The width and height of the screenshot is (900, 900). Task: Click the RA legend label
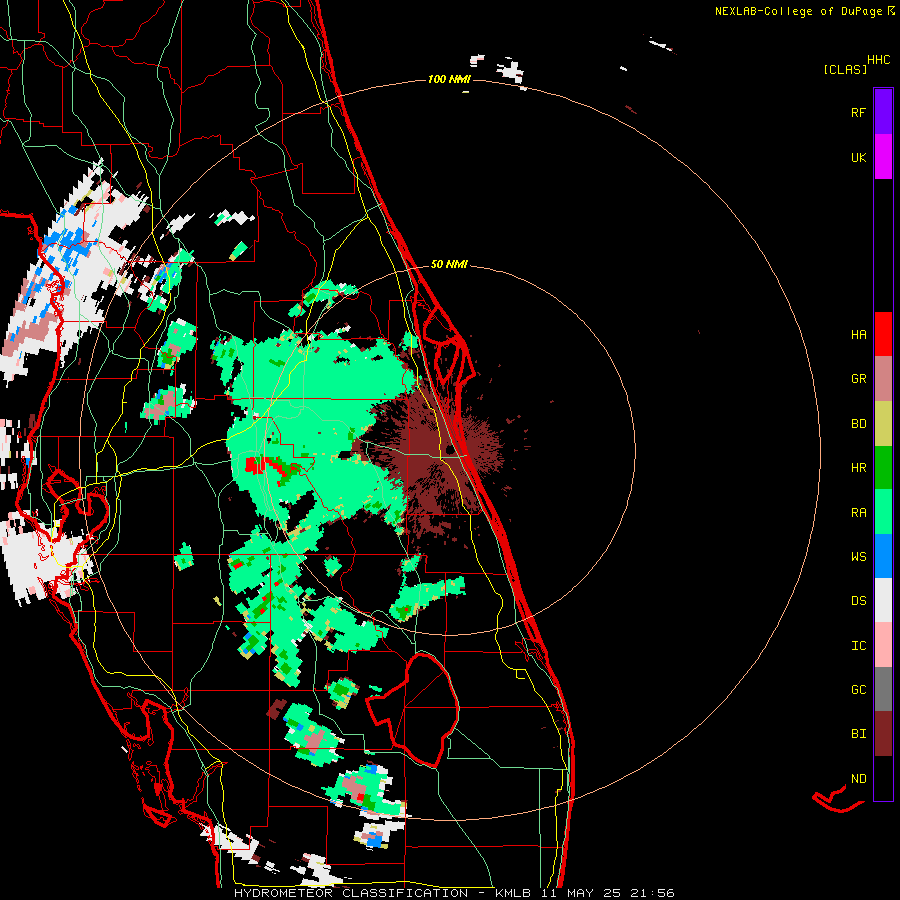858,513
